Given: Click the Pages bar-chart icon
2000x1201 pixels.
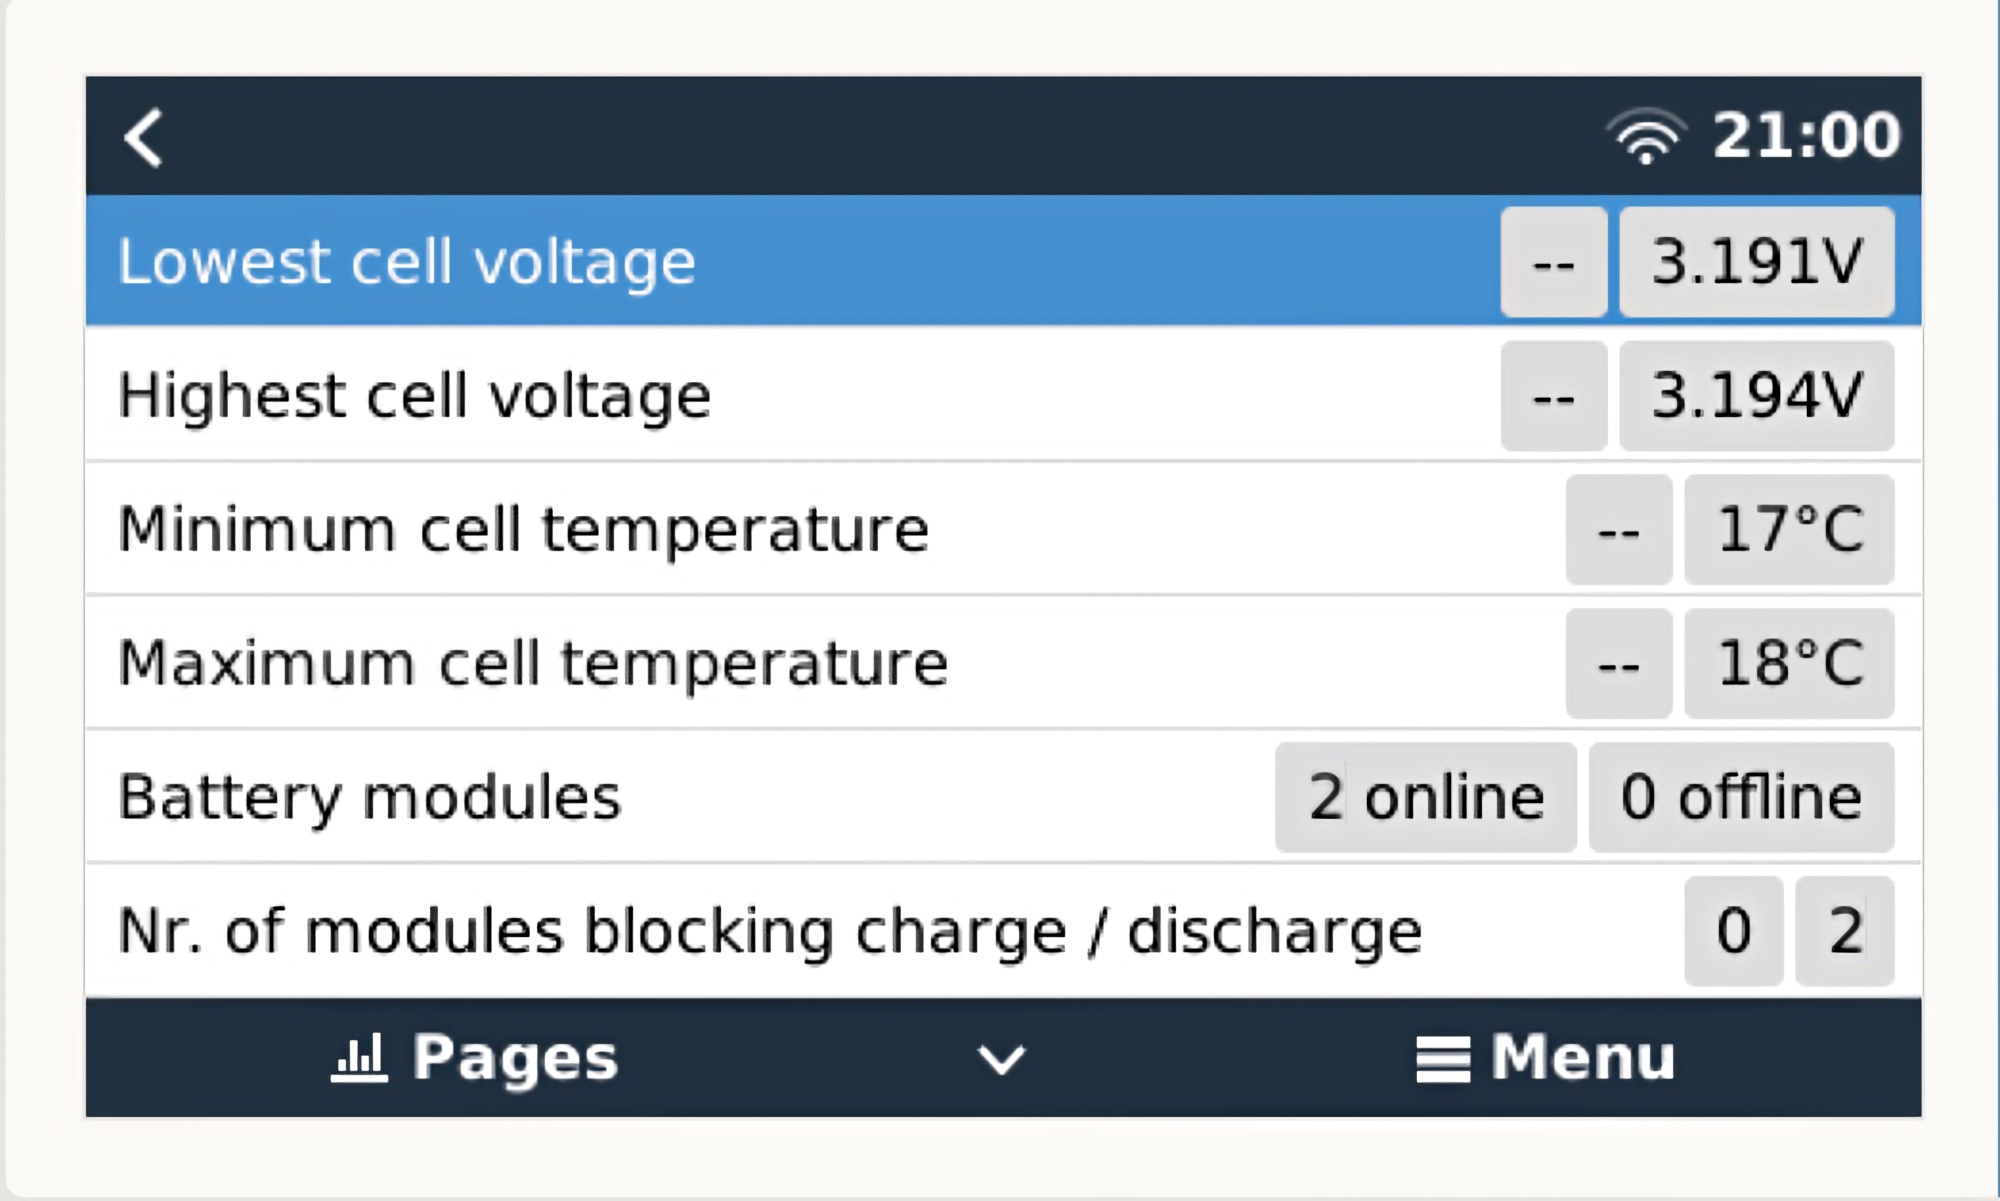Looking at the screenshot, I should click(x=359, y=1058).
